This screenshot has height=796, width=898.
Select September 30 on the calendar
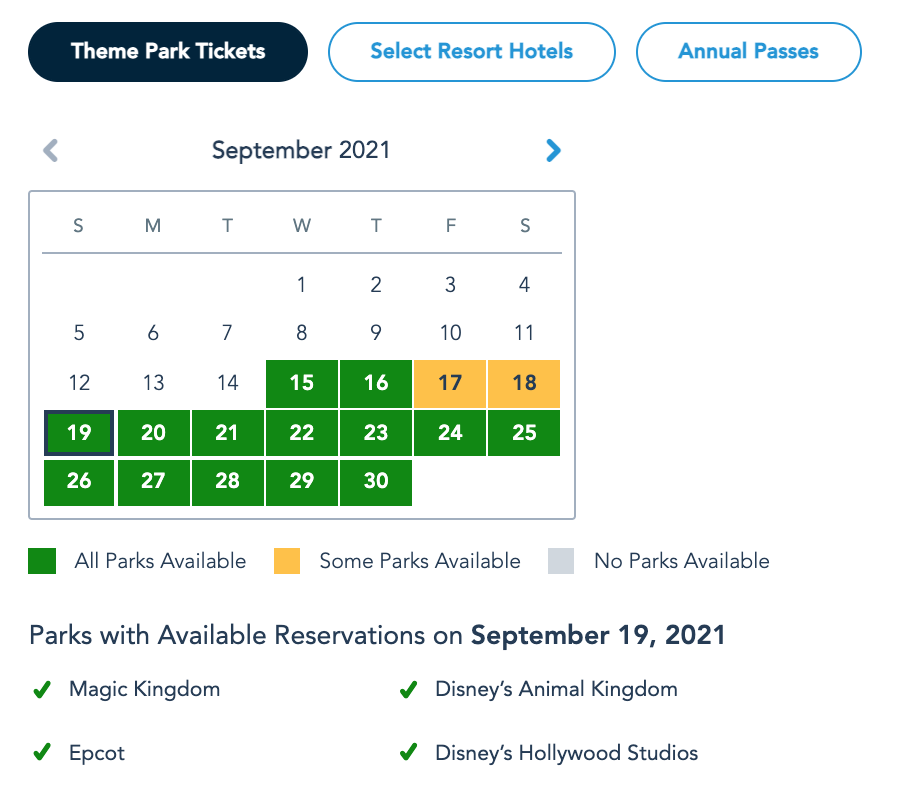tap(376, 482)
